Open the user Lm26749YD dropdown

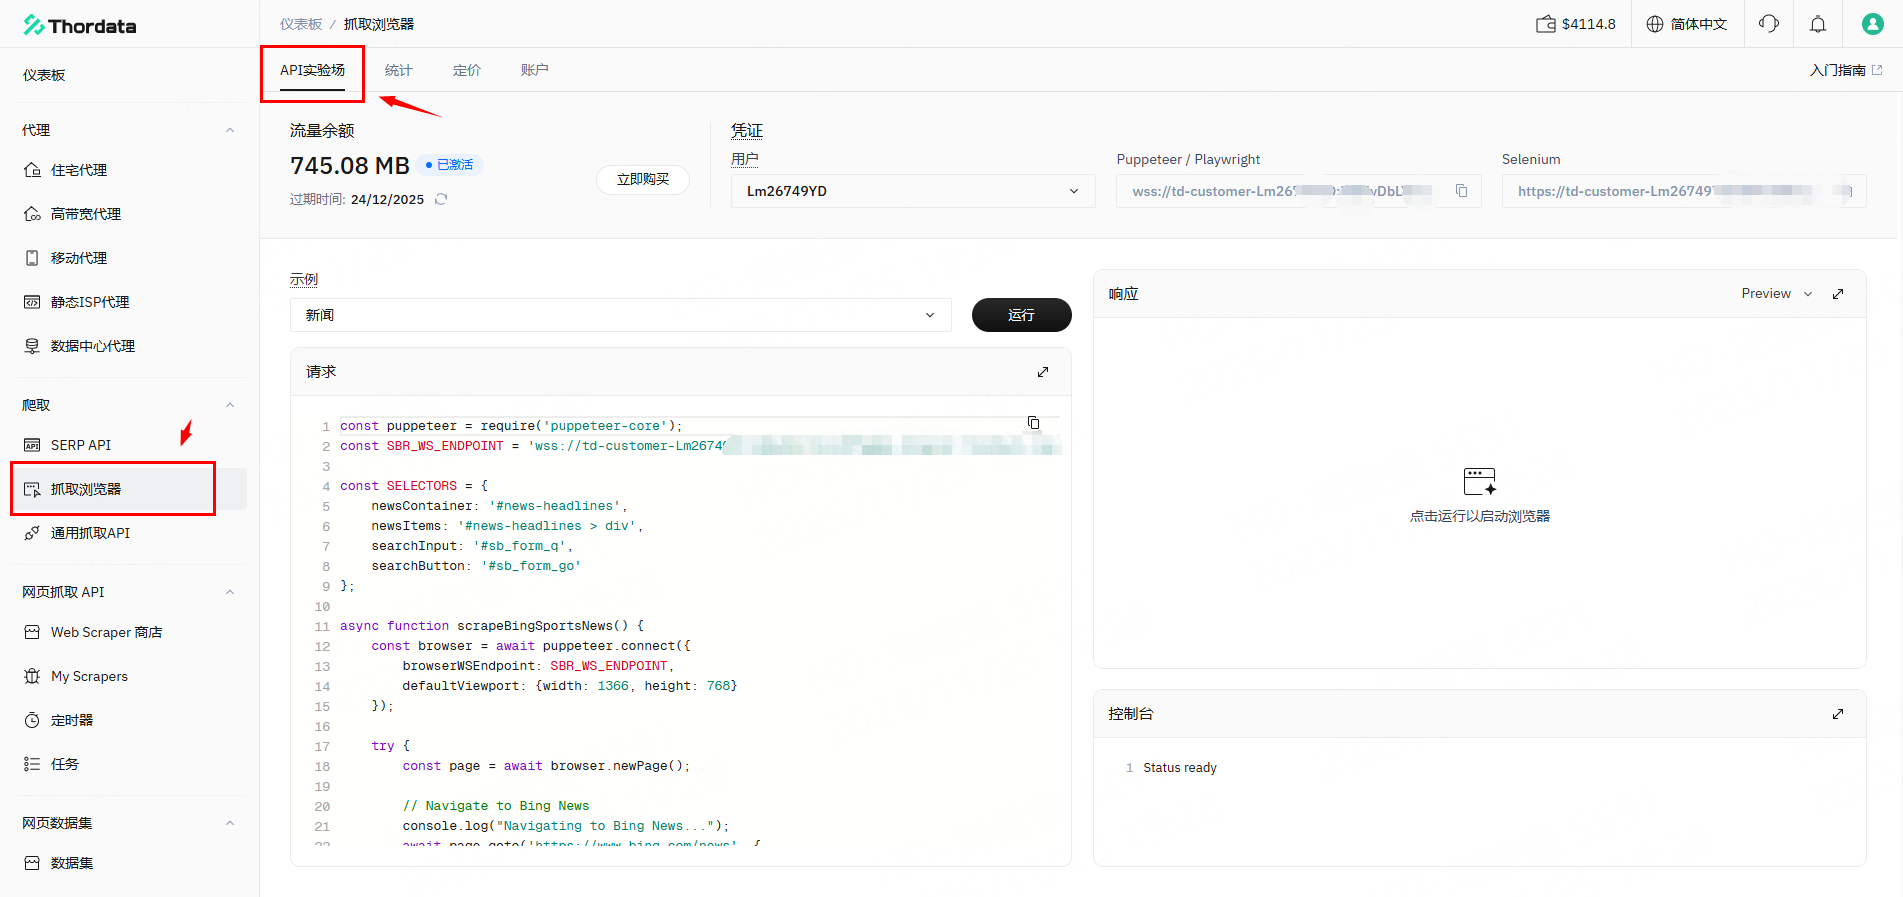[912, 191]
